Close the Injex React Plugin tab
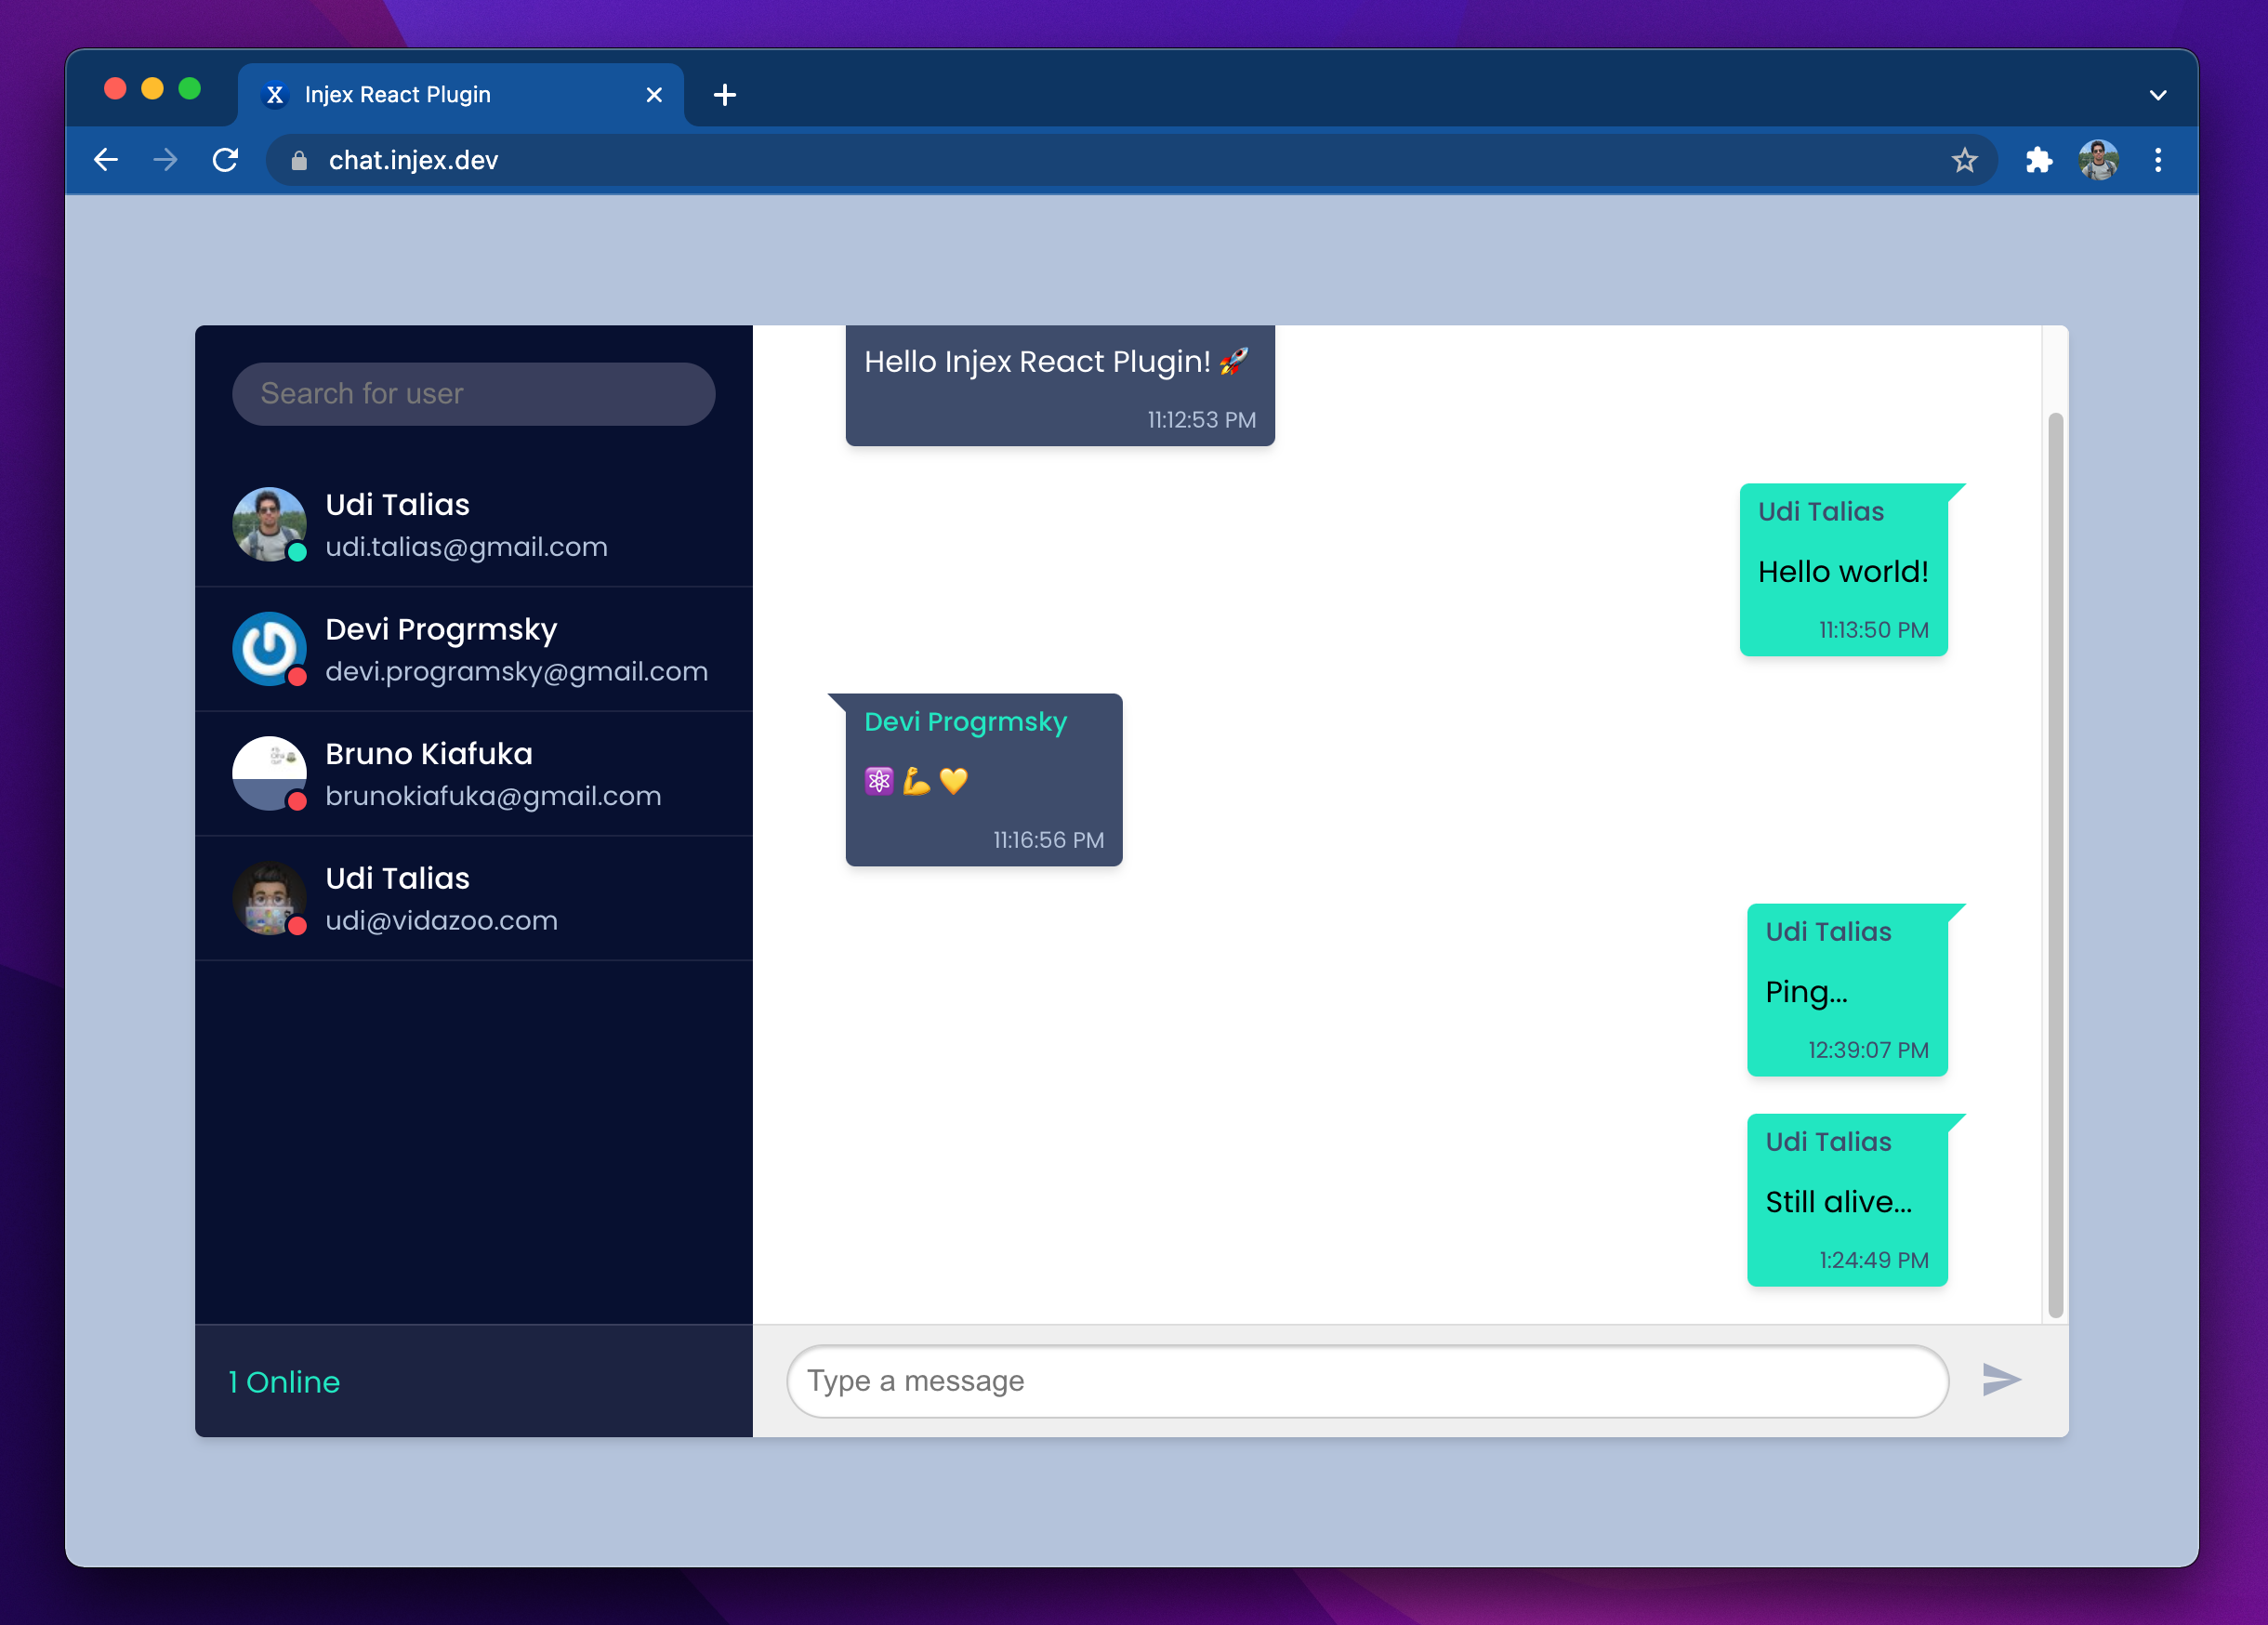This screenshot has height=1625, width=2268. click(x=654, y=95)
